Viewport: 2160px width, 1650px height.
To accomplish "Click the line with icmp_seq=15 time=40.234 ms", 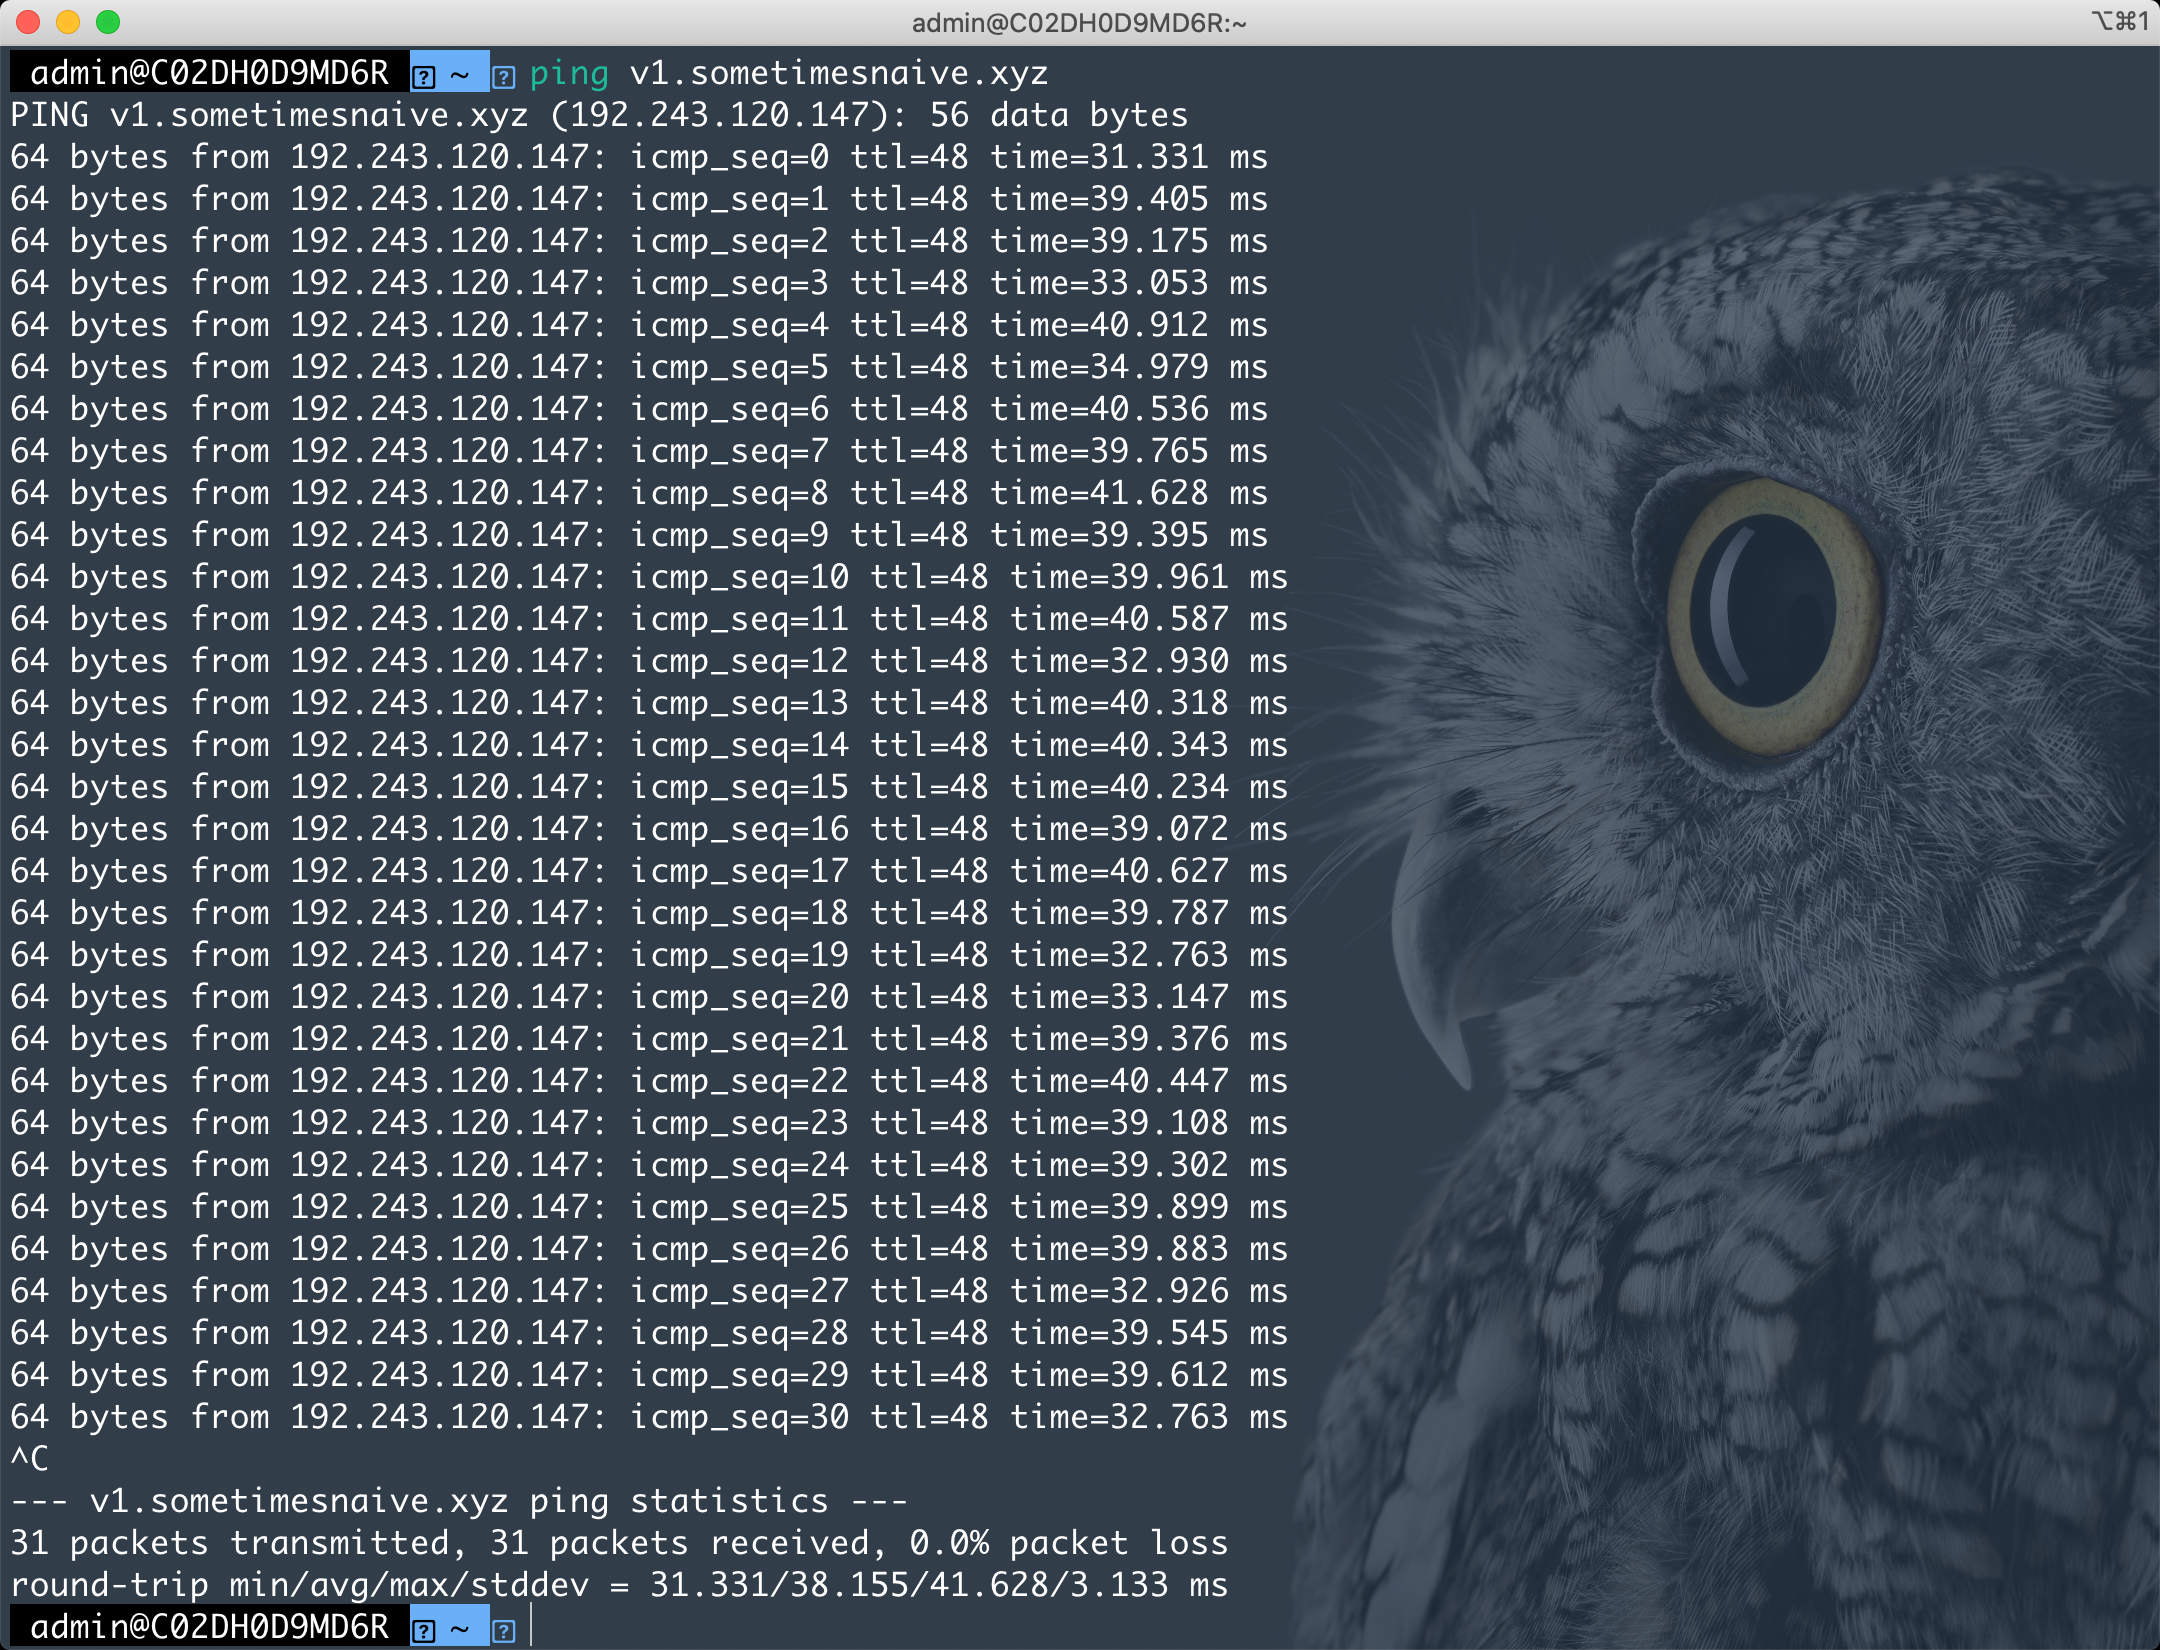I will click(x=649, y=787).
